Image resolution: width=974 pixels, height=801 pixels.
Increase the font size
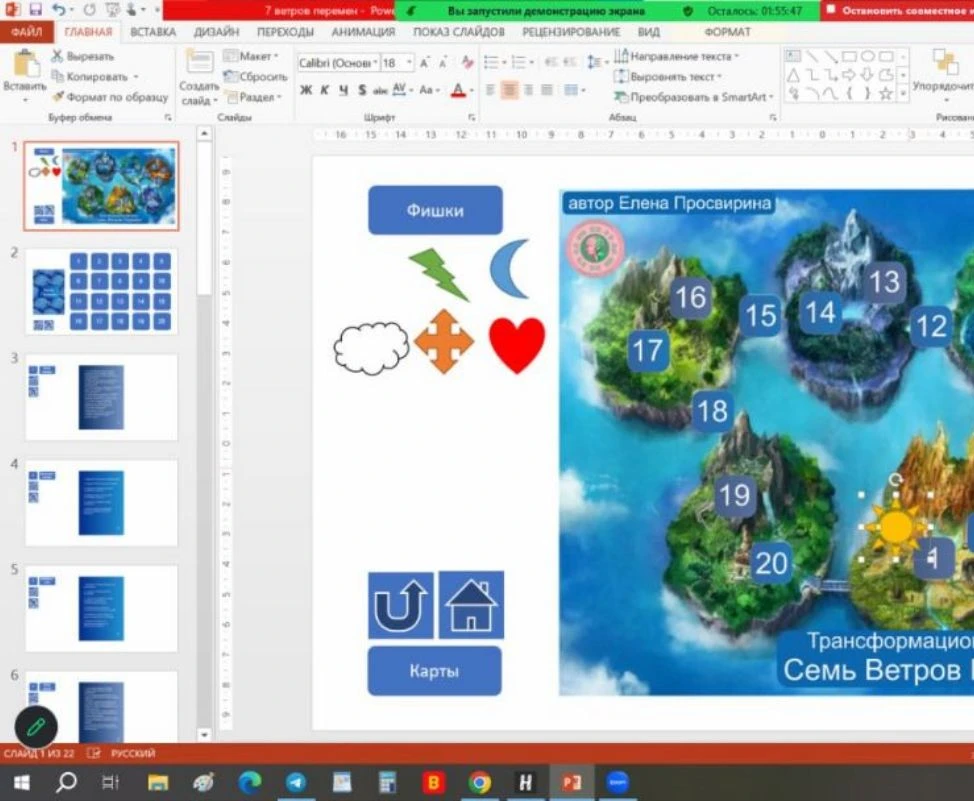[425, 63]
